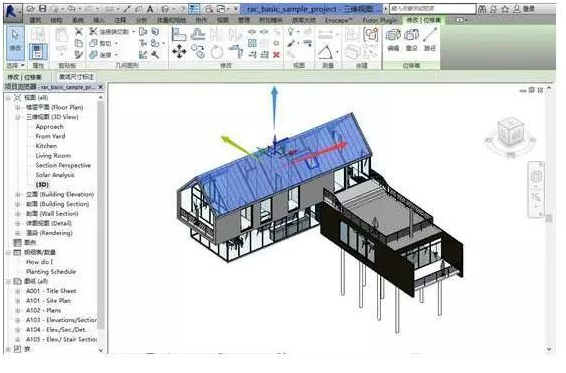
Task: Toggle Thin Lines in quick access toolbar
Action: (194, 9)
